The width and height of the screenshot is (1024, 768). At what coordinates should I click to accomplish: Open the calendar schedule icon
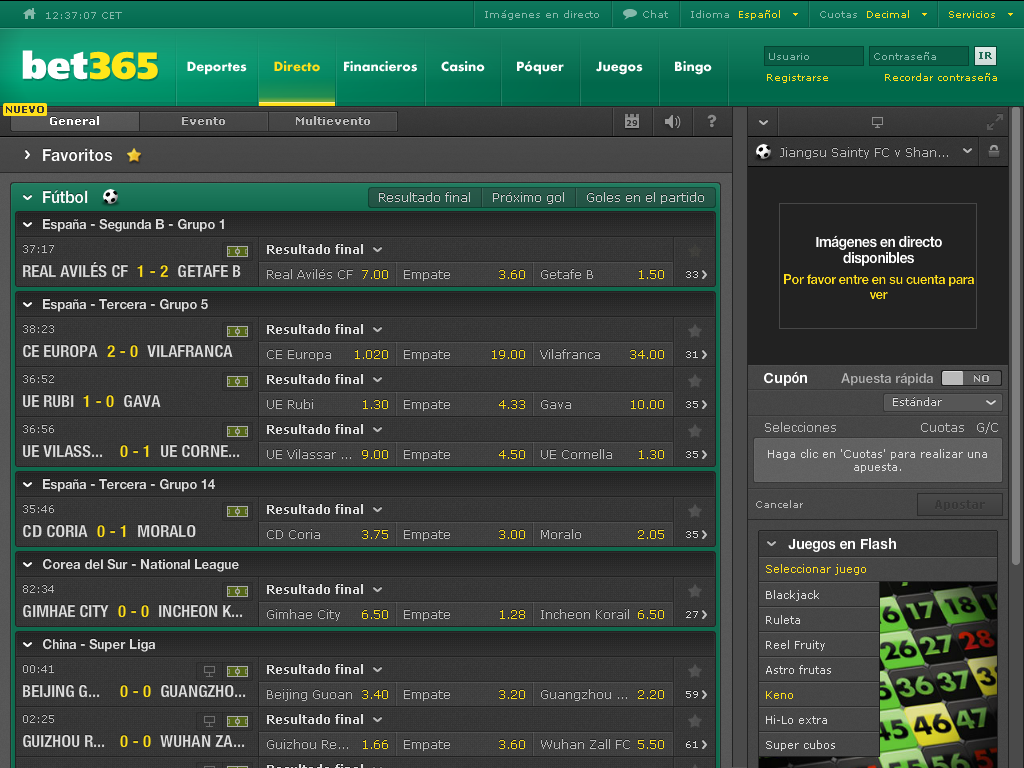(632, 121)
